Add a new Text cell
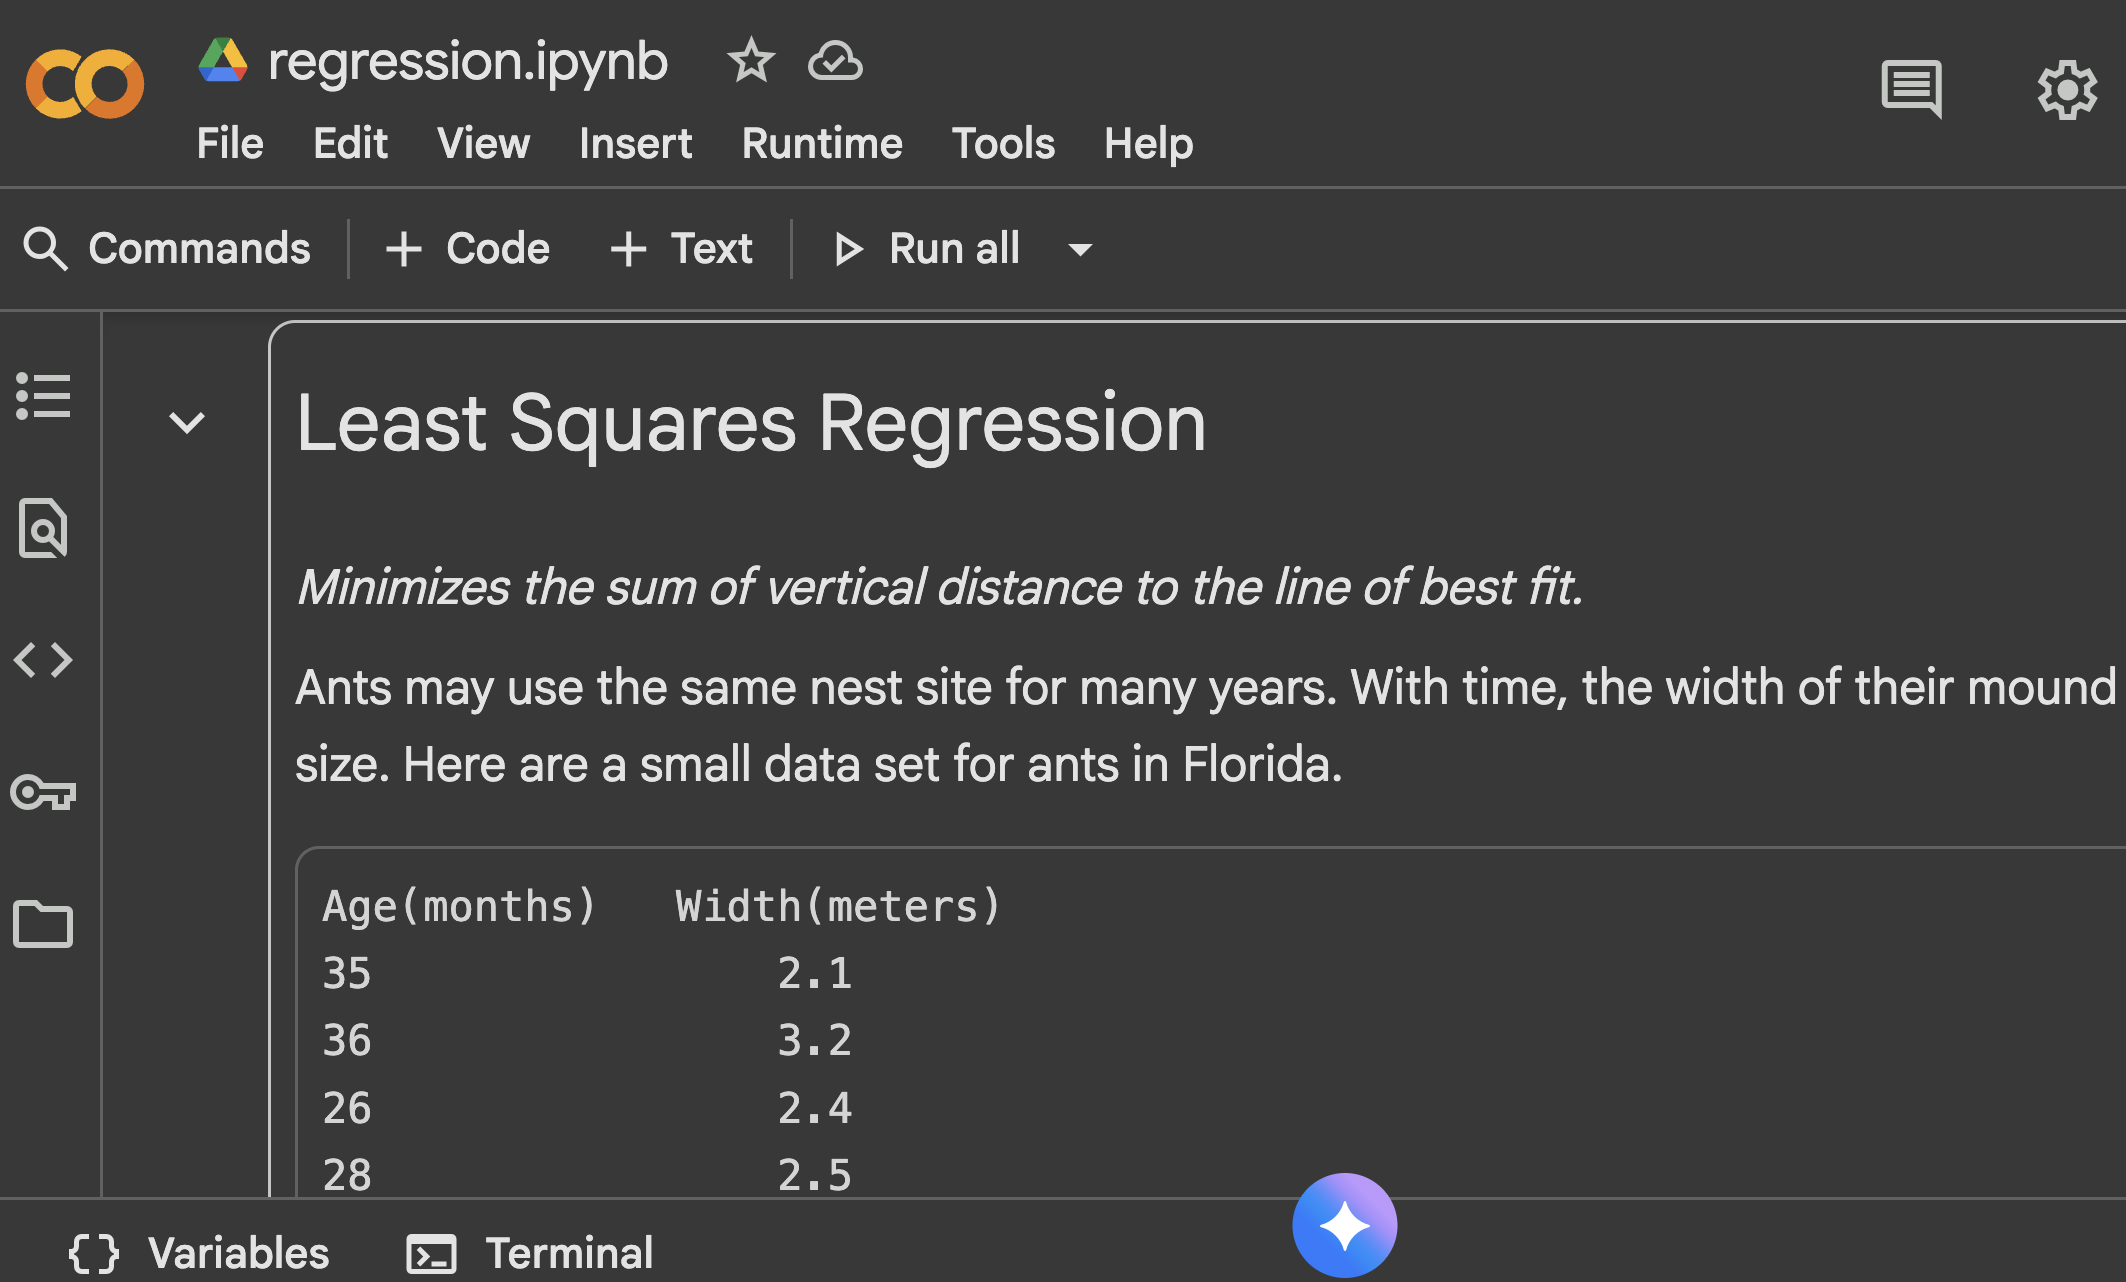Image resolution: width=2126 pixels, height=1282 pixels. pos(681,249)
